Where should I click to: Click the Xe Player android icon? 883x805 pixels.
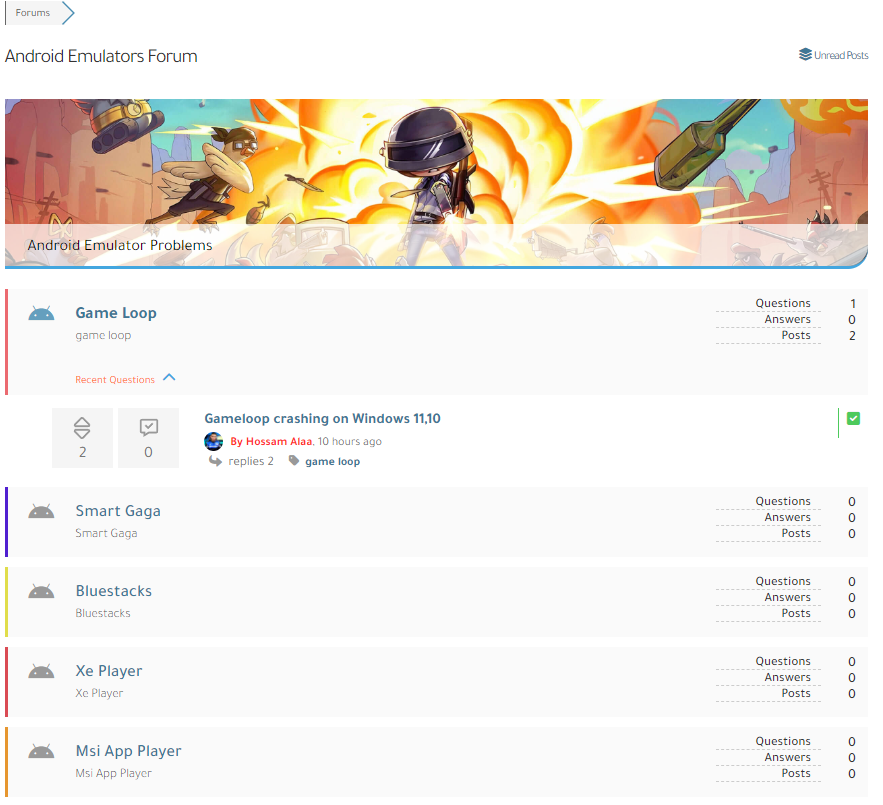(42, 671)
